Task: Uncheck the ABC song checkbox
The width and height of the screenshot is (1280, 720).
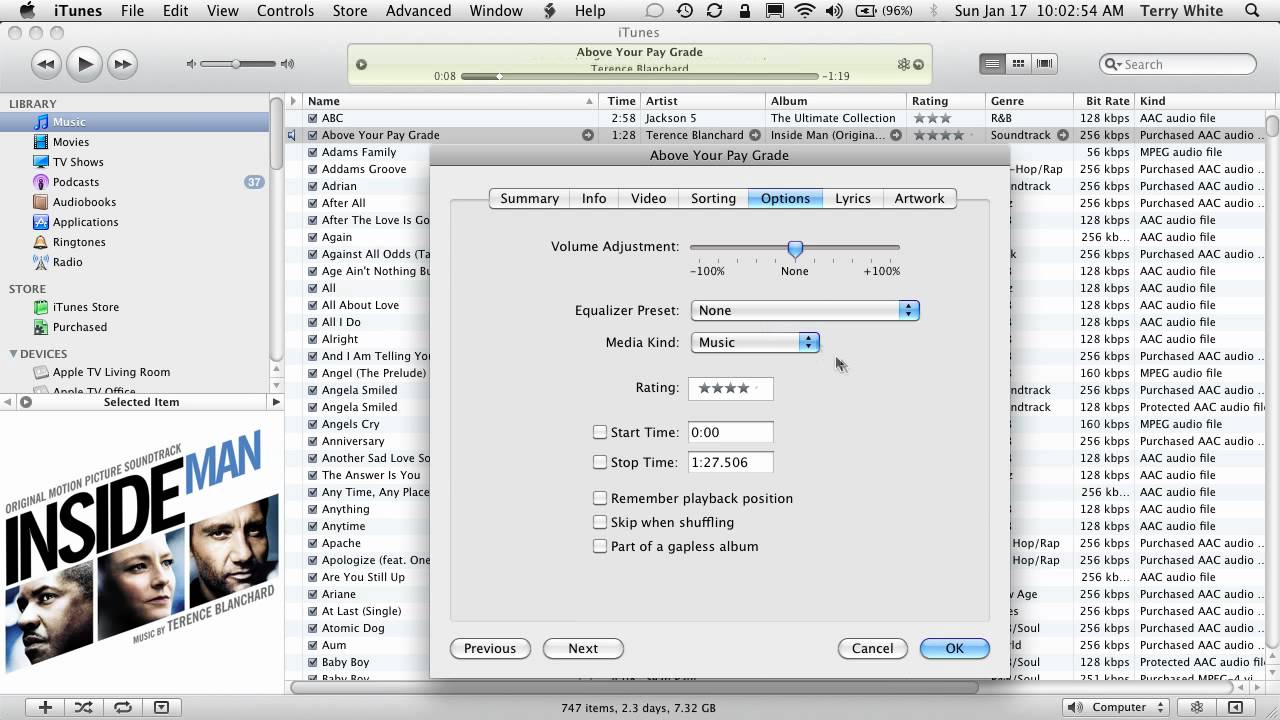Action: tap(313, 118)
